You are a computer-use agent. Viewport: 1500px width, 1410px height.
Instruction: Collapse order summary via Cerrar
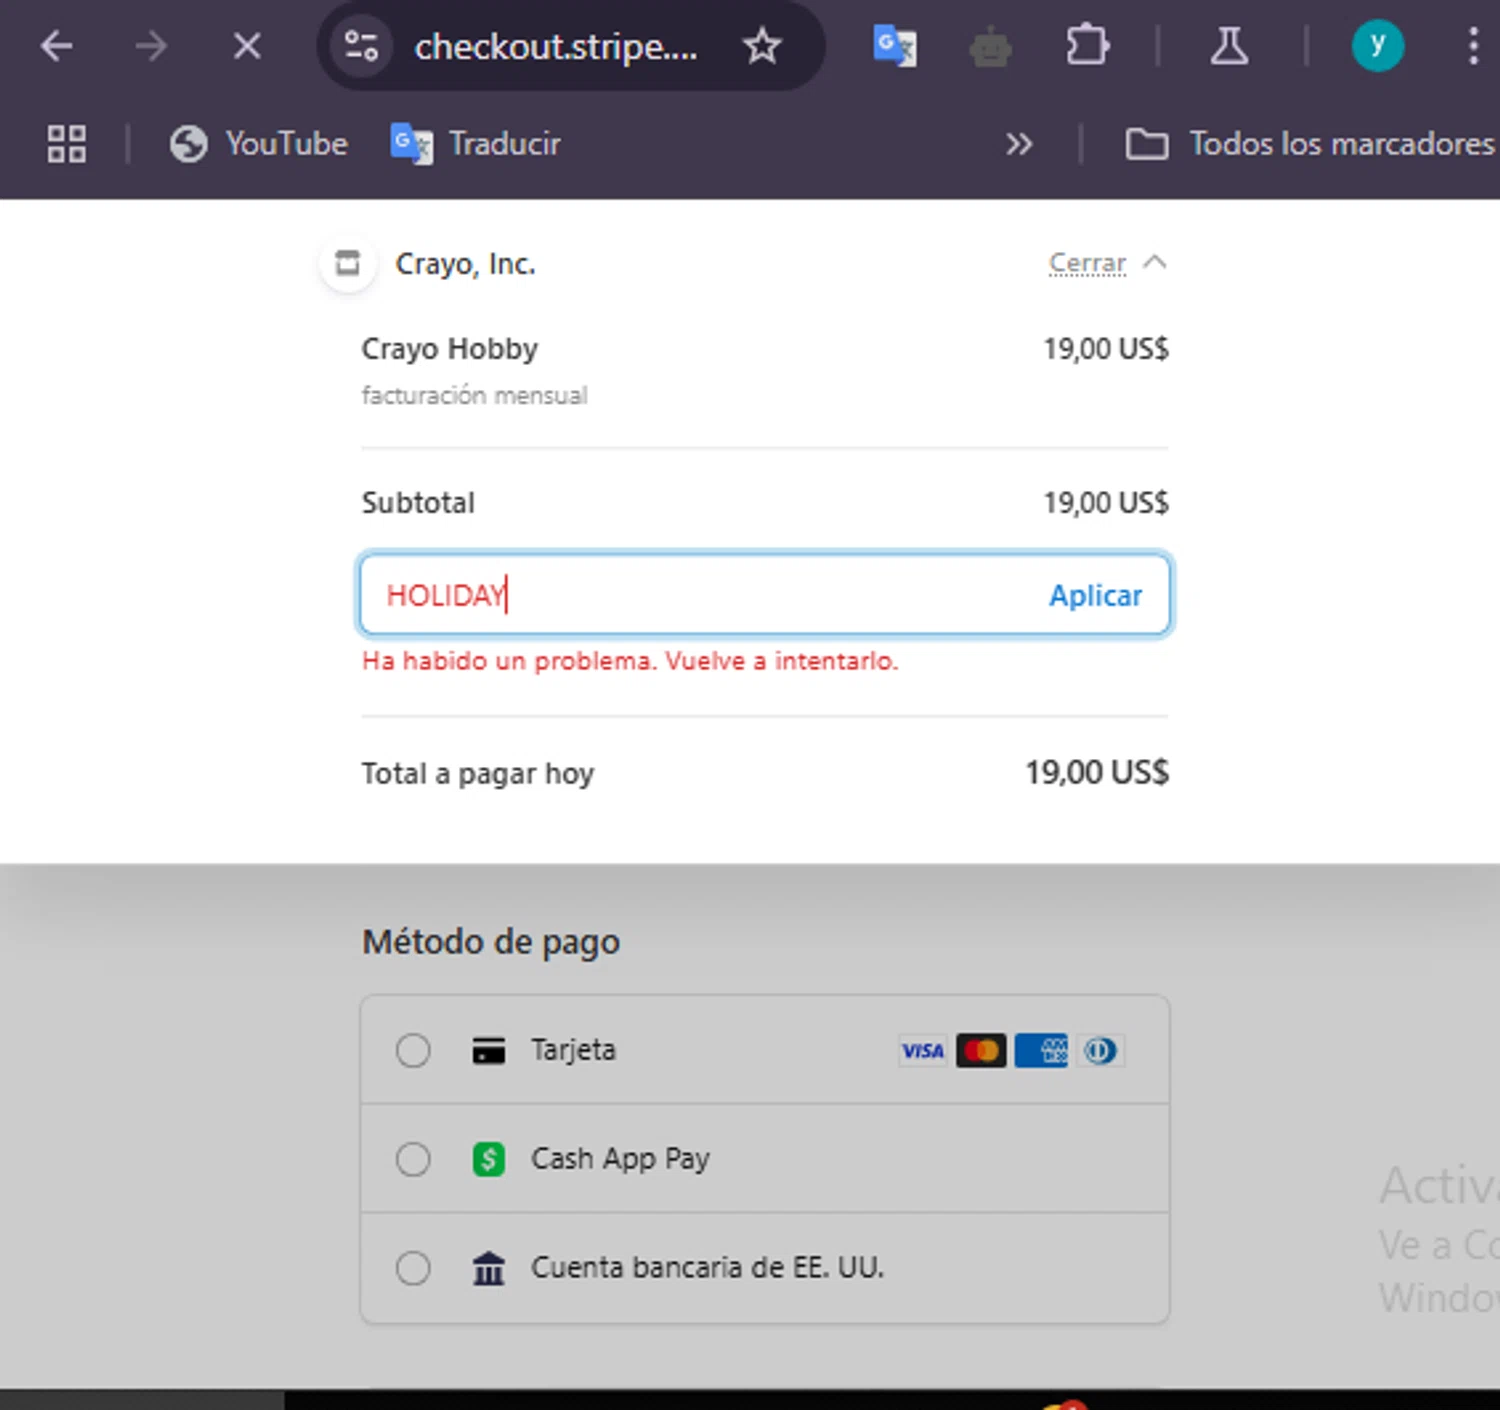click(1087, 263)
